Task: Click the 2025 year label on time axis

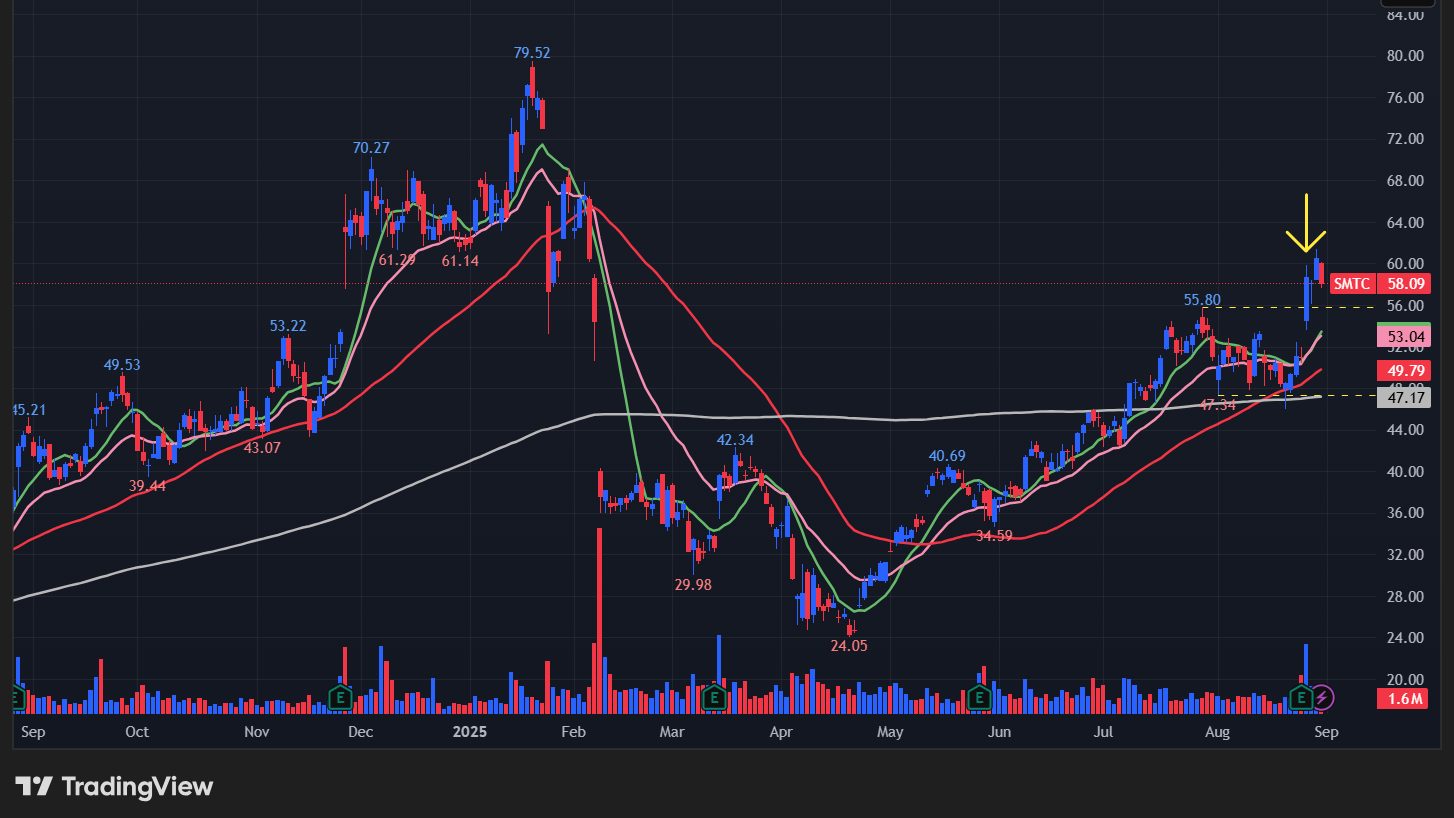Action: 469,731
